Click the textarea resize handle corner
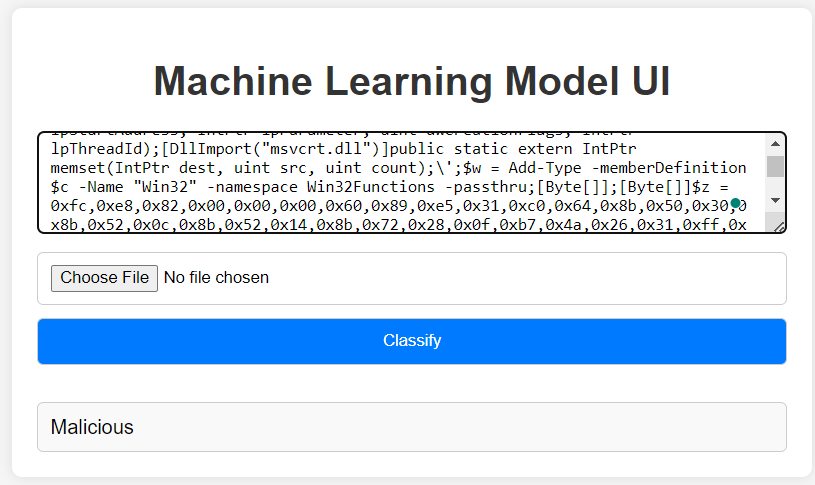Screen dimensions: 815x485 780,227
